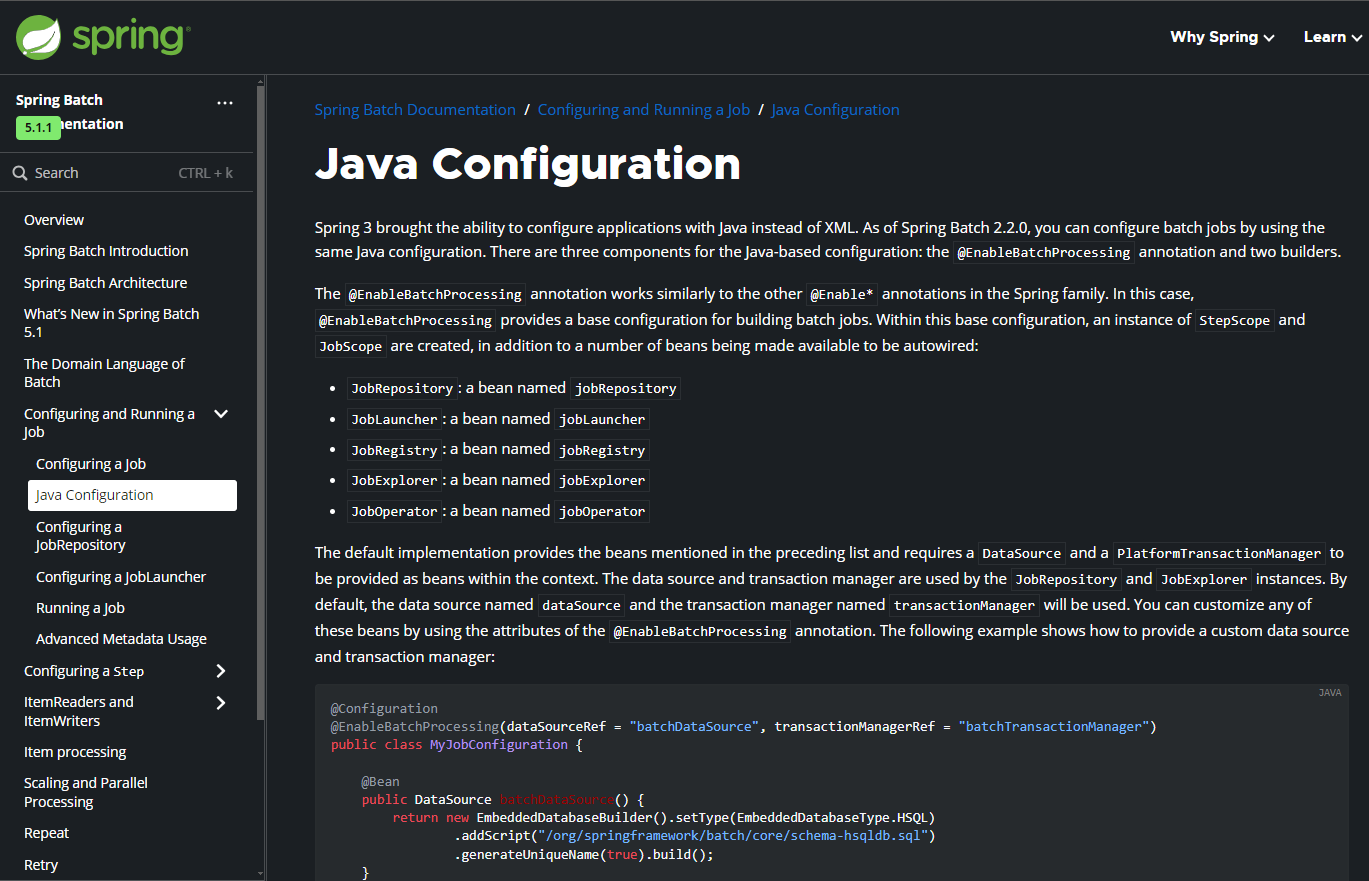This screenshot has width=1369, height=881.
Task: Open Configuring a Step sidebar link
Action: click(84, 671)
